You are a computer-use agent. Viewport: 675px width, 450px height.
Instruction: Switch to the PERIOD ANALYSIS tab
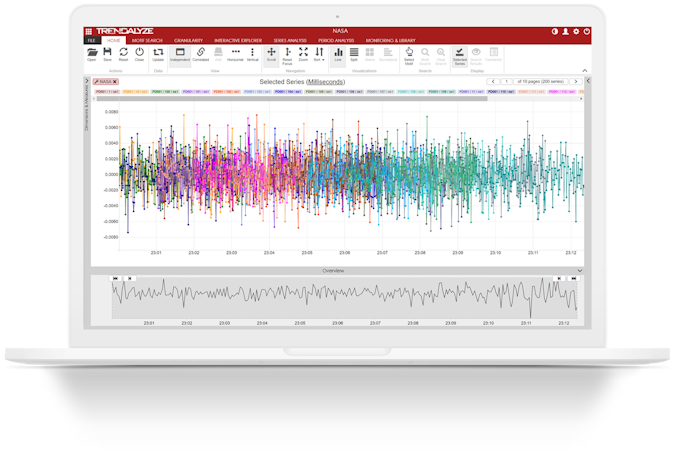coord(336,40)
